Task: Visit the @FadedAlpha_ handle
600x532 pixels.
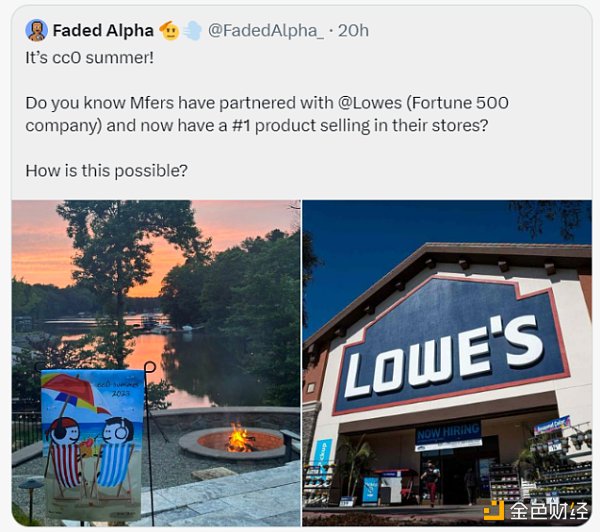Action: (x=266, y=30)
